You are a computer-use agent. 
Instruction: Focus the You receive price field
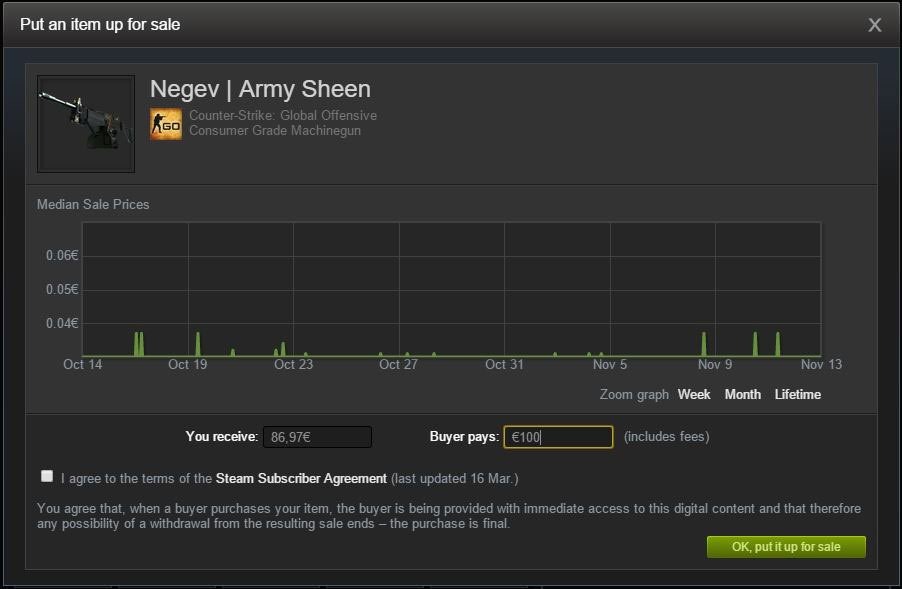click(318, 437)
